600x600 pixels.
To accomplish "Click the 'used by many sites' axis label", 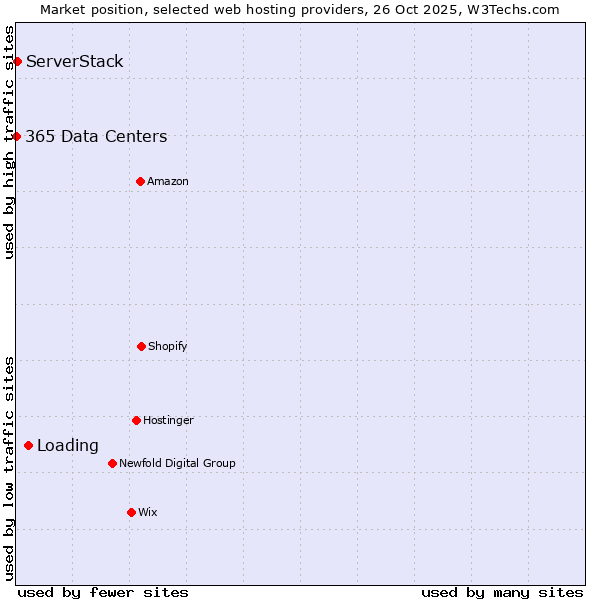I will [x=502, y=592].
